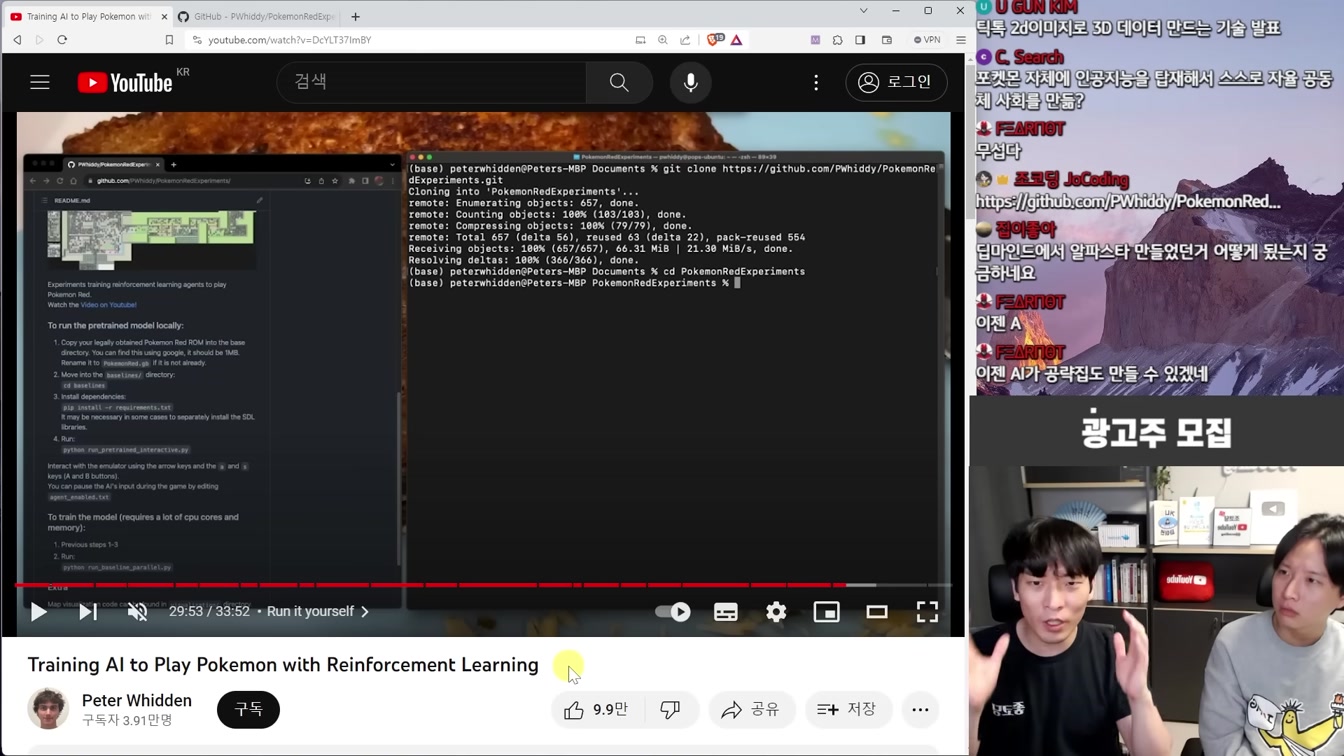
Task: Open the YouTube settings three-dot menu
Action: (x=816, y=82)
